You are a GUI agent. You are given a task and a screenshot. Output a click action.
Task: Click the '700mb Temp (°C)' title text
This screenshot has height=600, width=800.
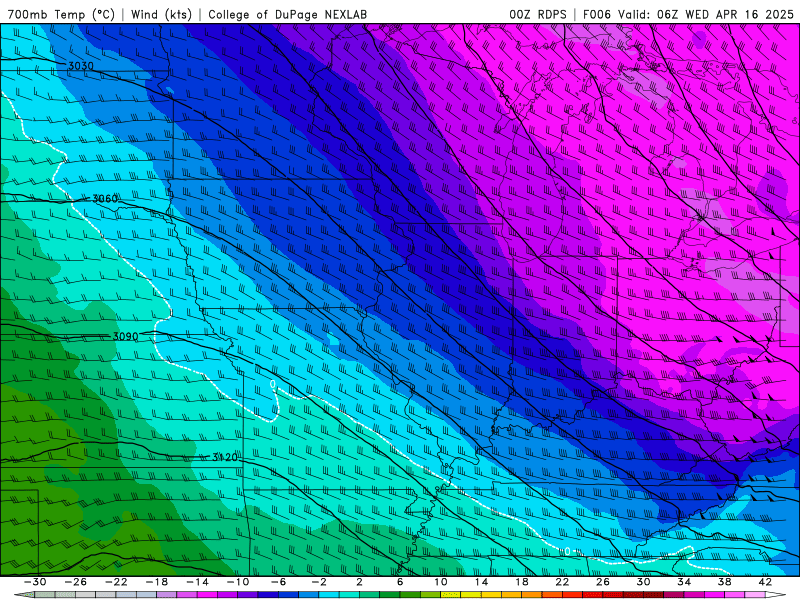click(61, 14)
